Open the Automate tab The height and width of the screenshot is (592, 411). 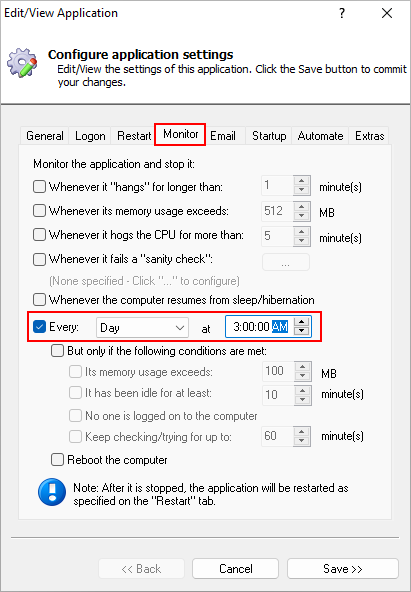[320, 136]
